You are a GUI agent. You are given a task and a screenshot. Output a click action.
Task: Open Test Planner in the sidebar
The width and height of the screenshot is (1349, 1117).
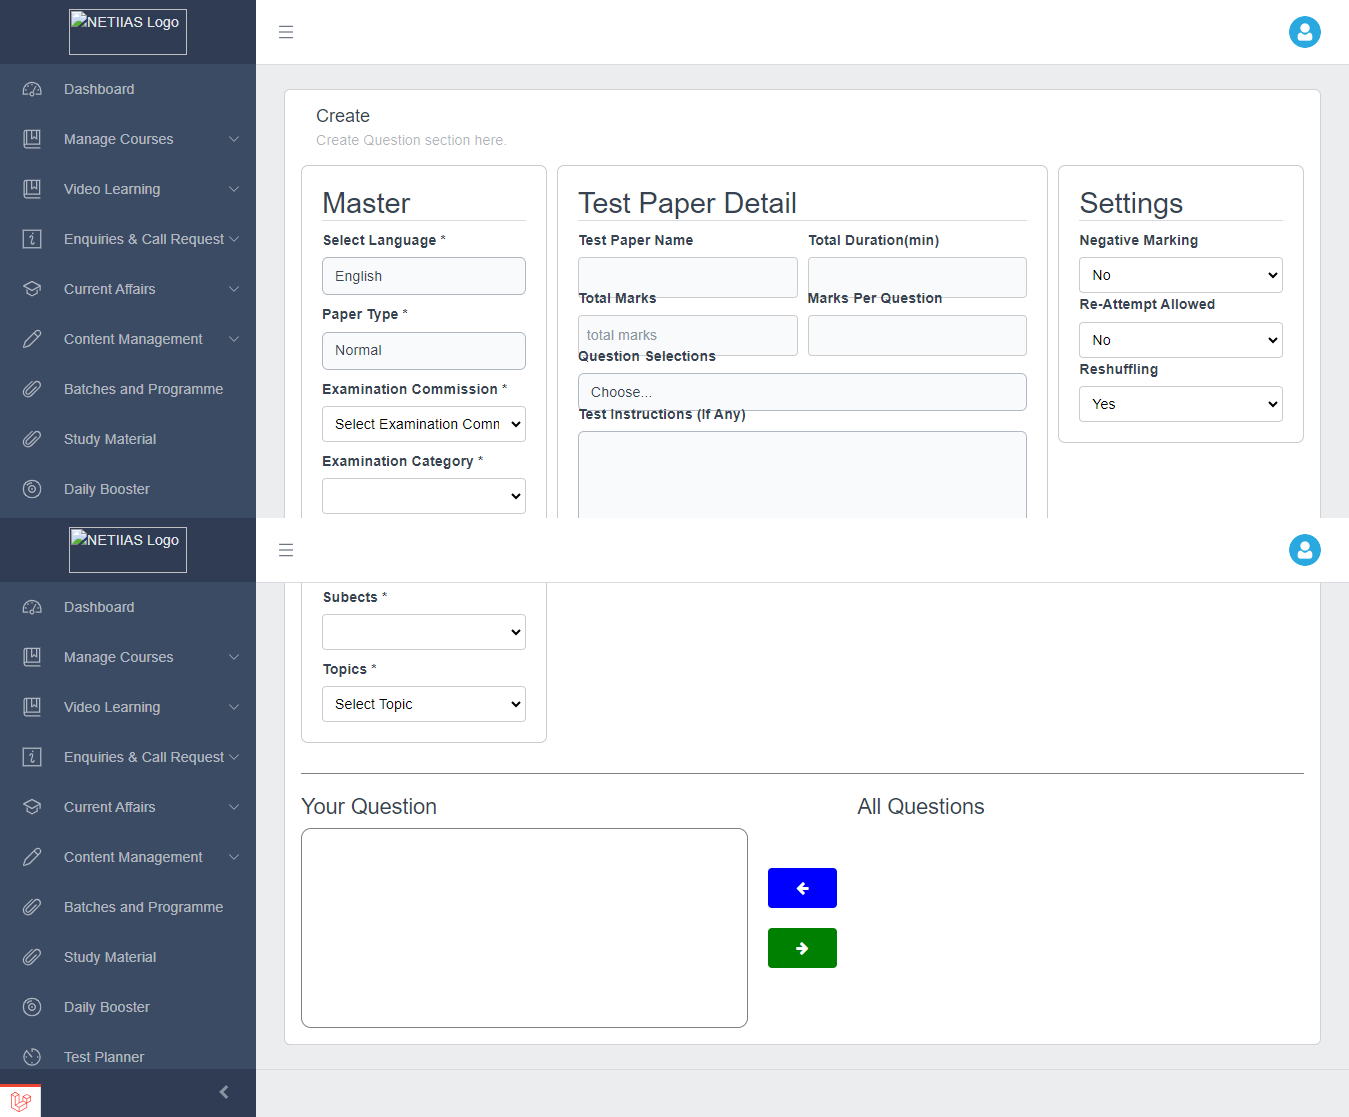point(104,1057)
